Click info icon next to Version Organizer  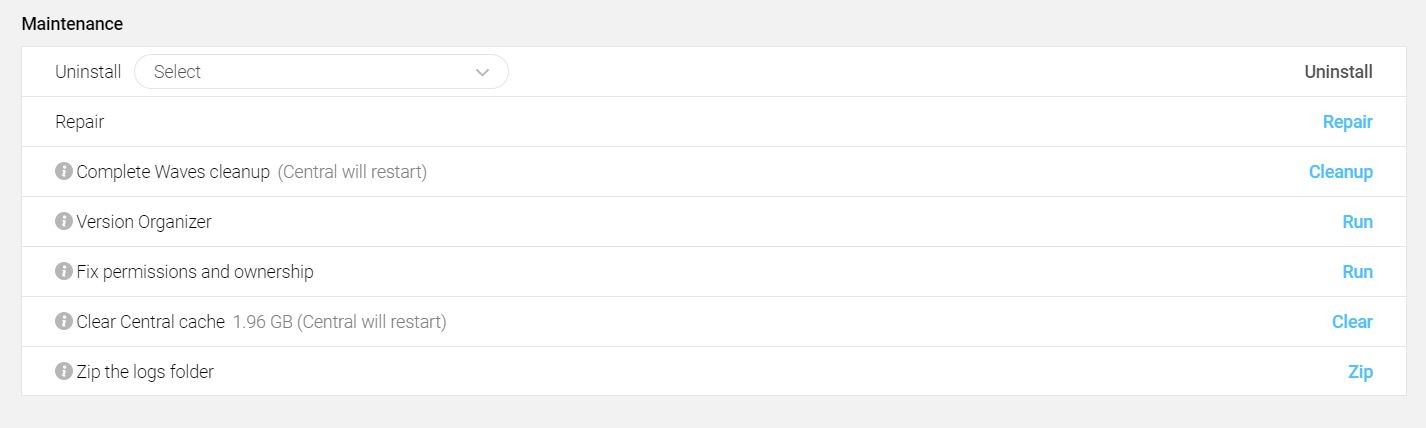pos(64,222)
